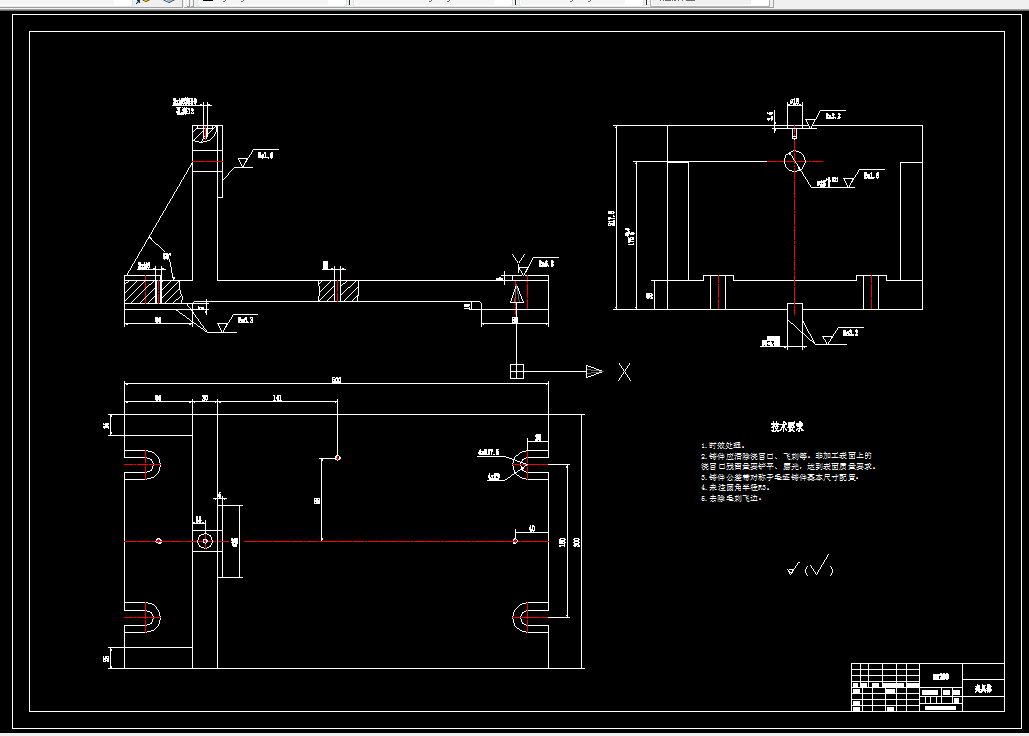Viewport: 1029px width, 736px height.
Task: Pick the Y axis arrowhead of the UCS icon
Action: click(x=517, y=295)
